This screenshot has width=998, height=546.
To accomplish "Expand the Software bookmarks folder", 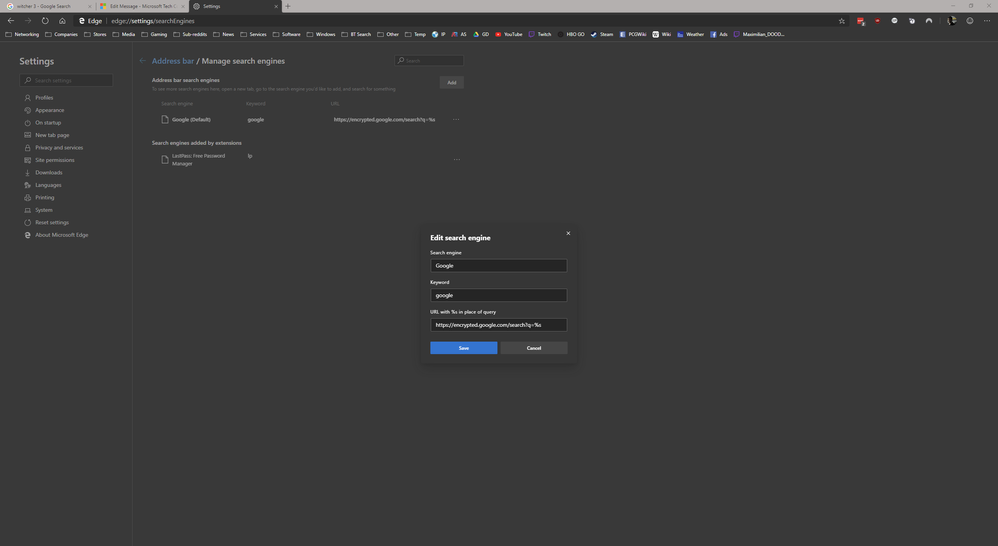I will pyautogui.click(x=286, y=34).
